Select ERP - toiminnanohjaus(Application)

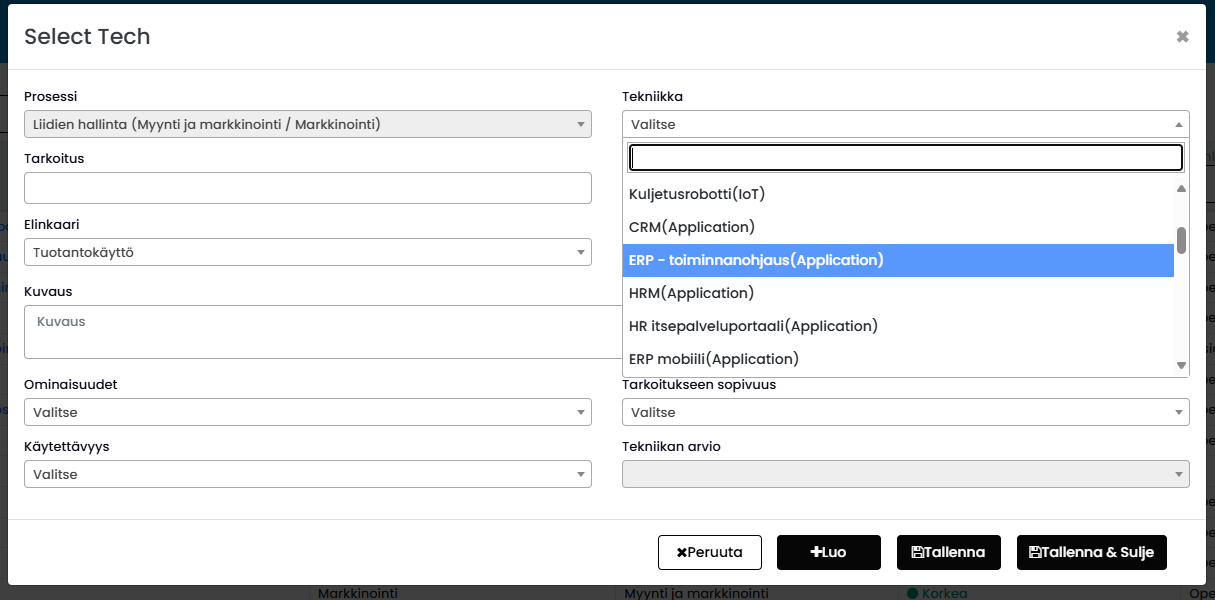pos(756,260)
